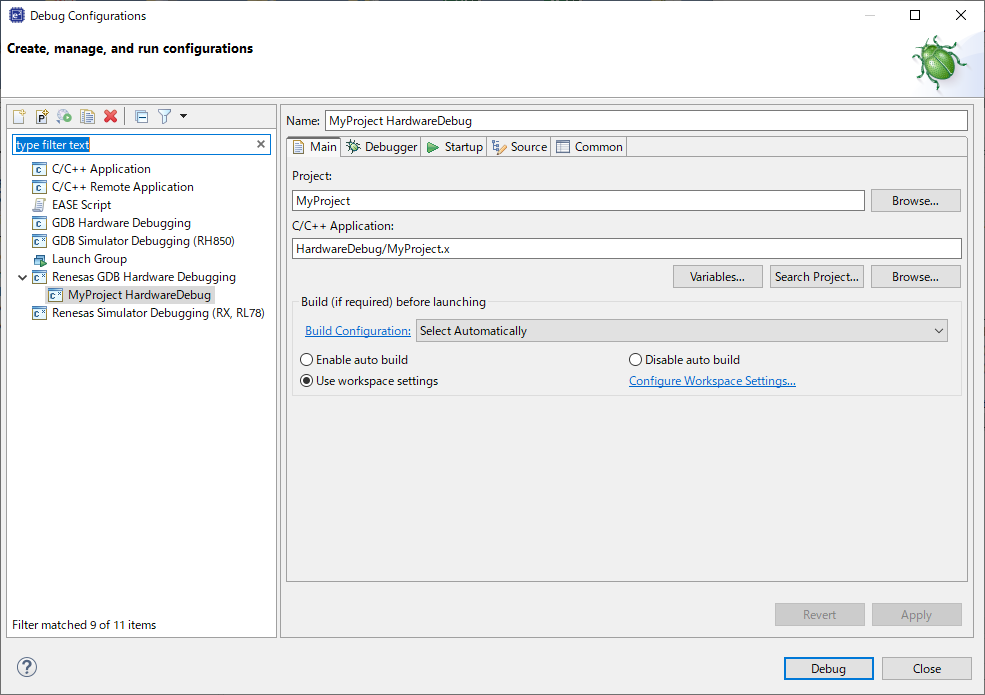Start debugging with the Debug button
This screenshot has width=985, height=695.
pyautogui.click(x=829, y=669)
